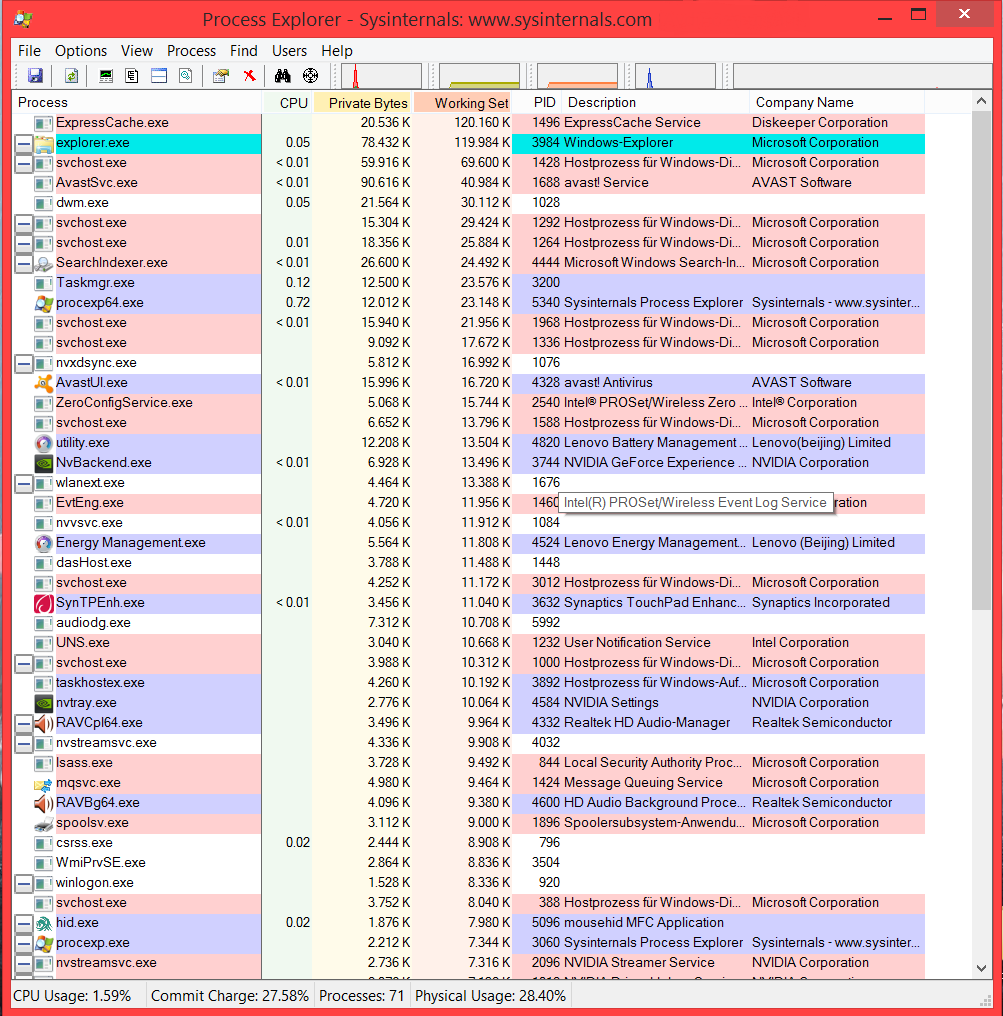1003x1016 pixels.
Task: Click the Energy Management.exe icon
Action: click(x=43, y=543)
